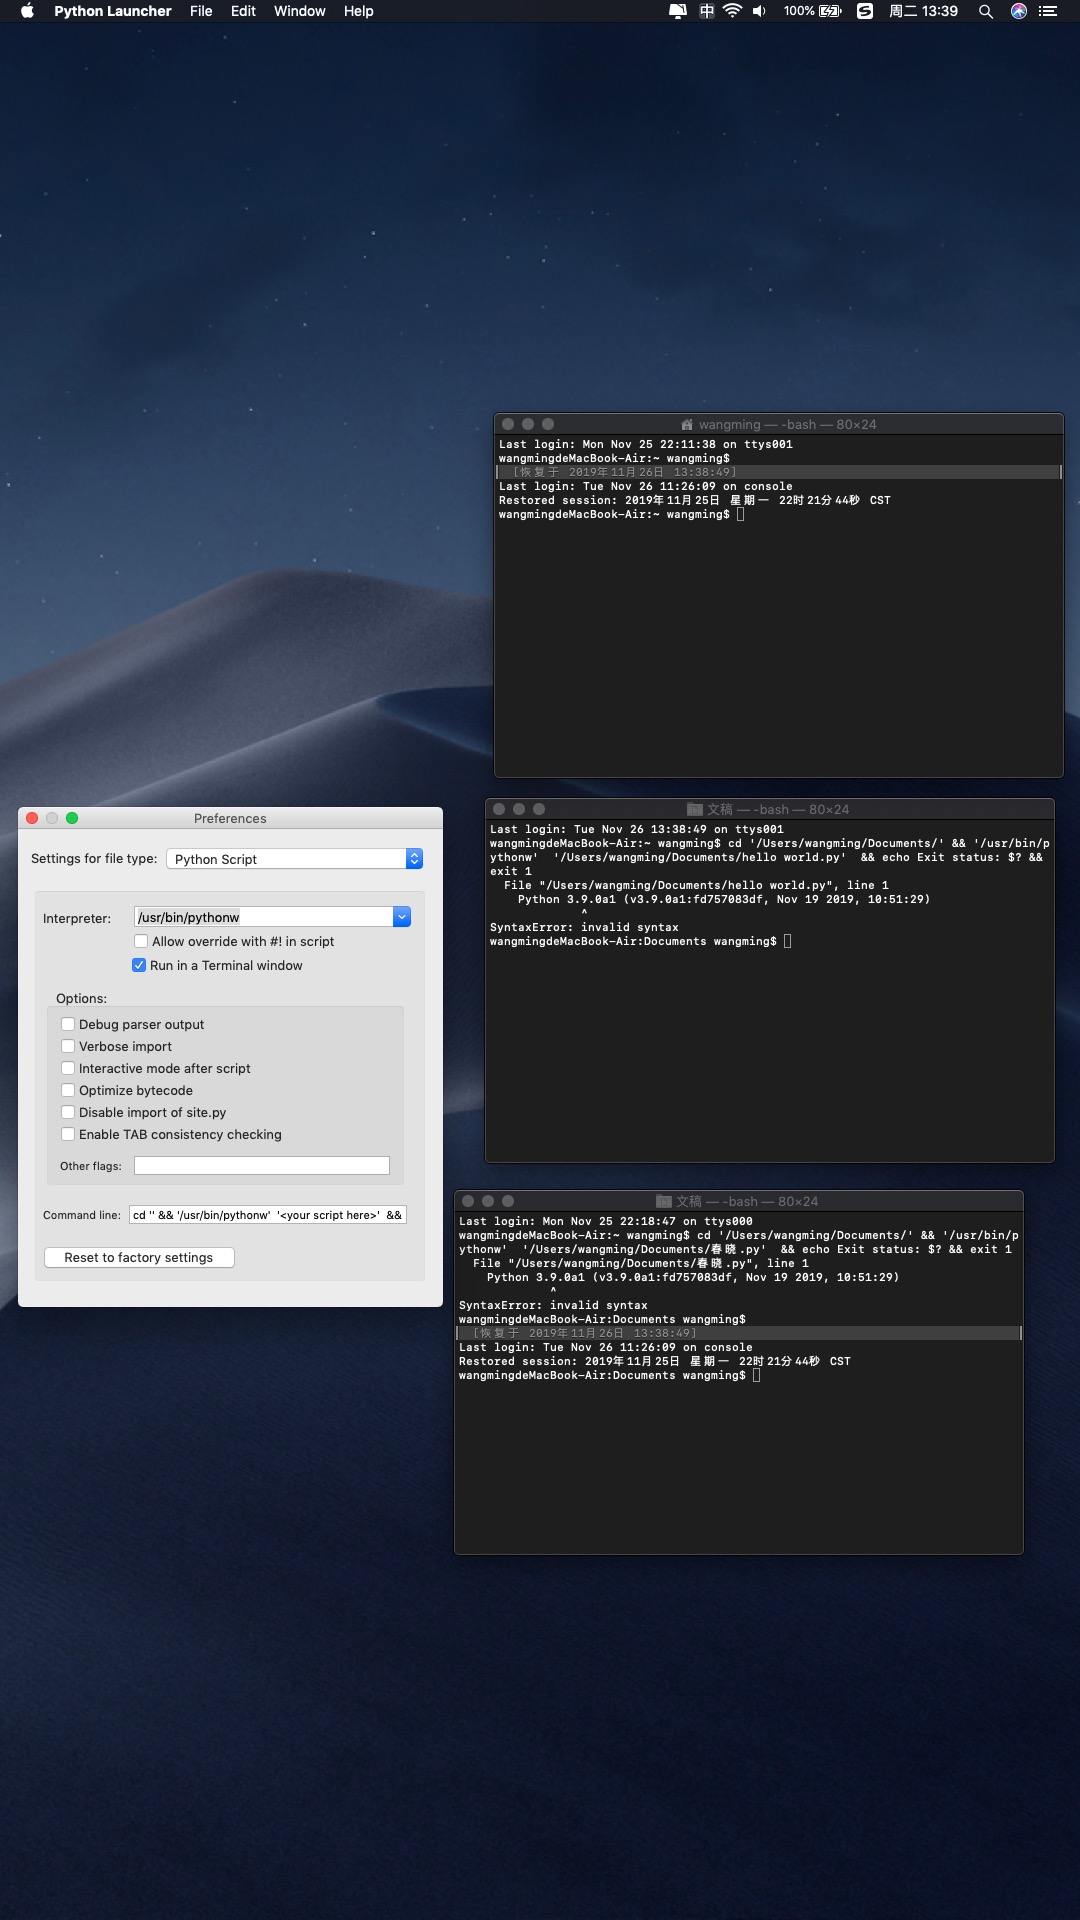Close the Preferences window
The height and width of the screenshot is (1920, 1080).
coord(32,818)
